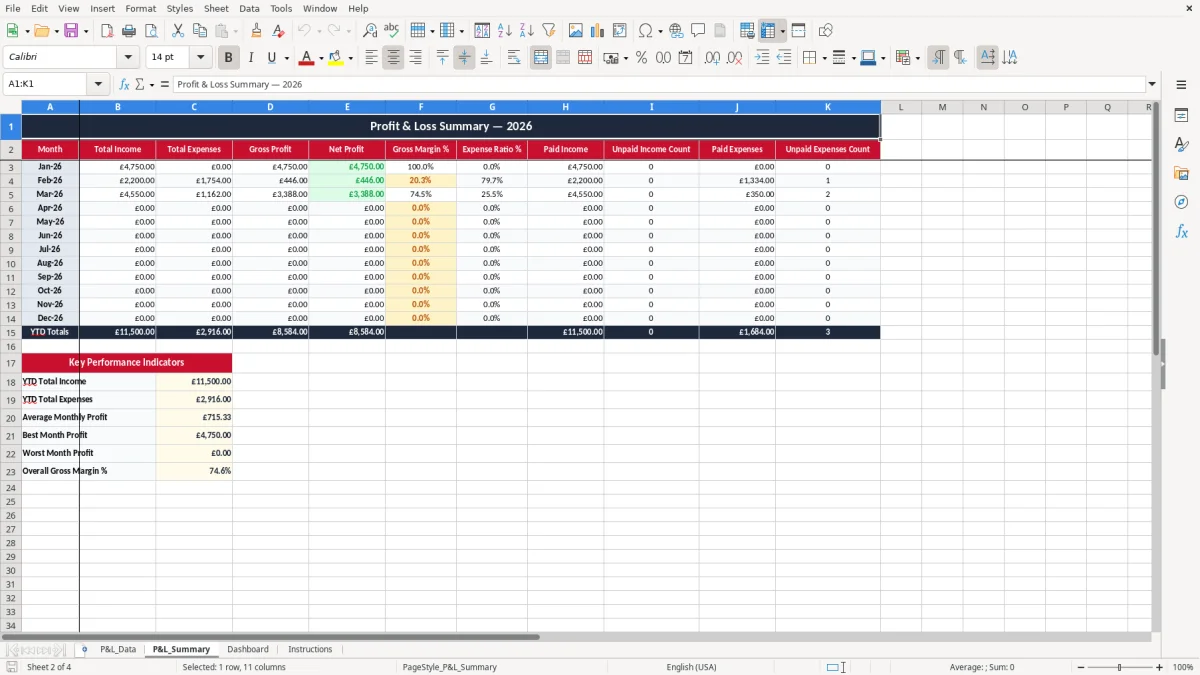Screen dimensions: 1200x675
Task: Click Sort Descending icon
Action: [526, 31]
